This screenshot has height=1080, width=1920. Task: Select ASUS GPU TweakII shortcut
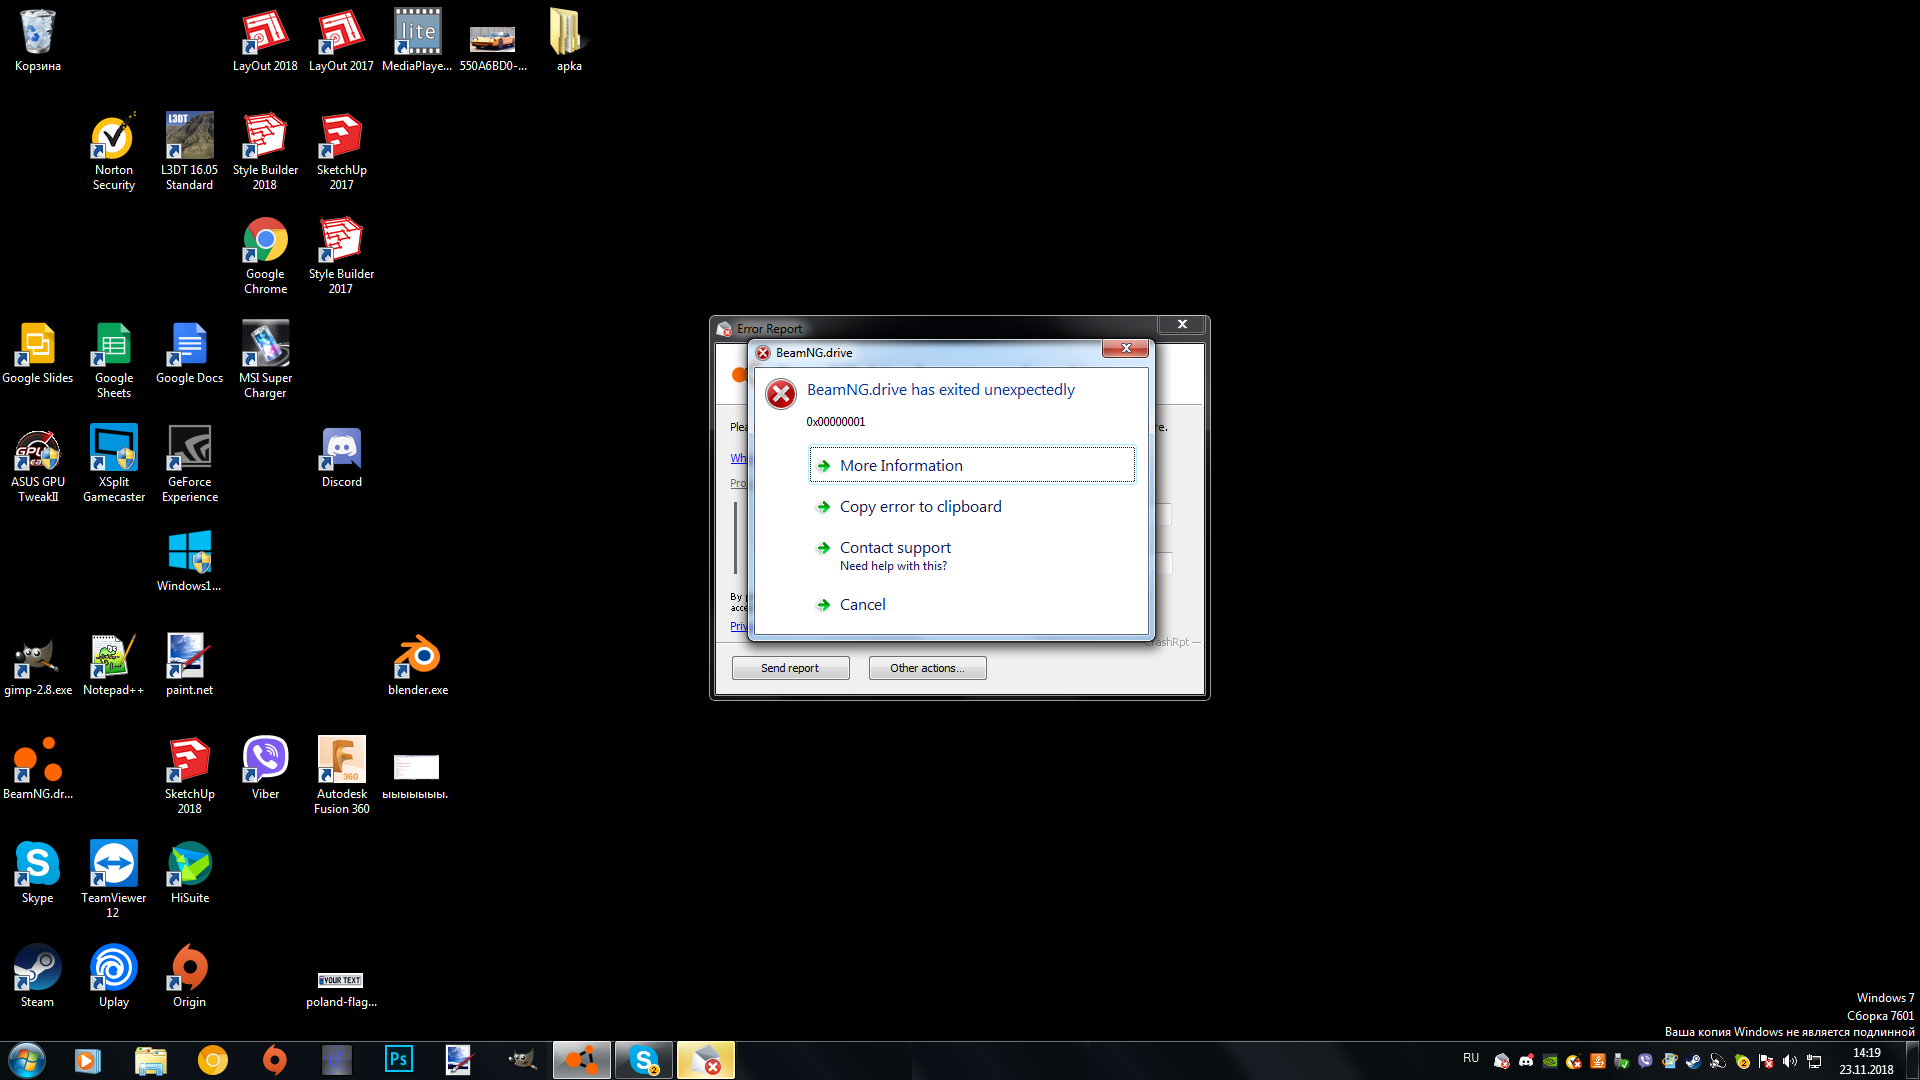(x=38, y=465)
